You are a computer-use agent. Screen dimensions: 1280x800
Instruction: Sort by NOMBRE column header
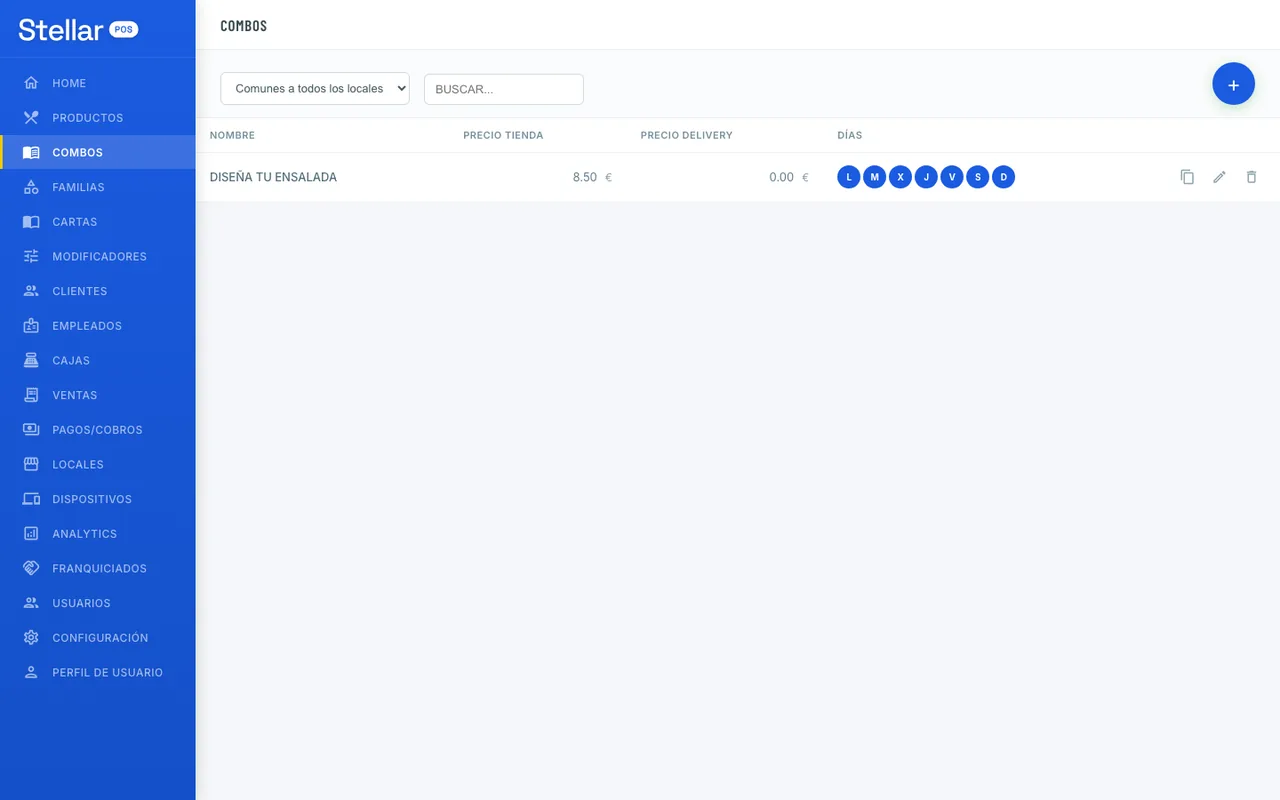(x=232, y=135)
